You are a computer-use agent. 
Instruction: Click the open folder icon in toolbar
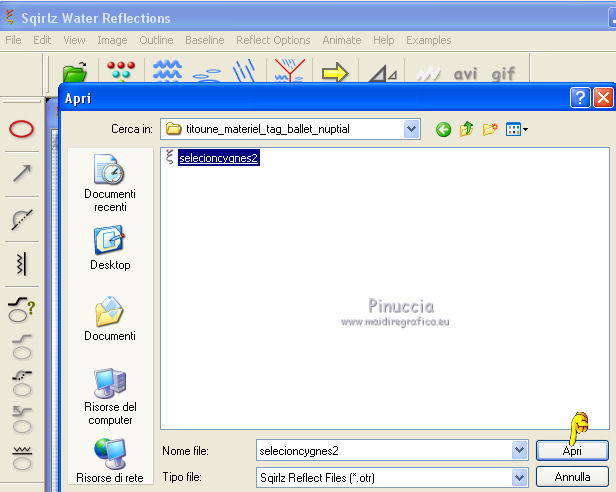(x=75, y=72)
